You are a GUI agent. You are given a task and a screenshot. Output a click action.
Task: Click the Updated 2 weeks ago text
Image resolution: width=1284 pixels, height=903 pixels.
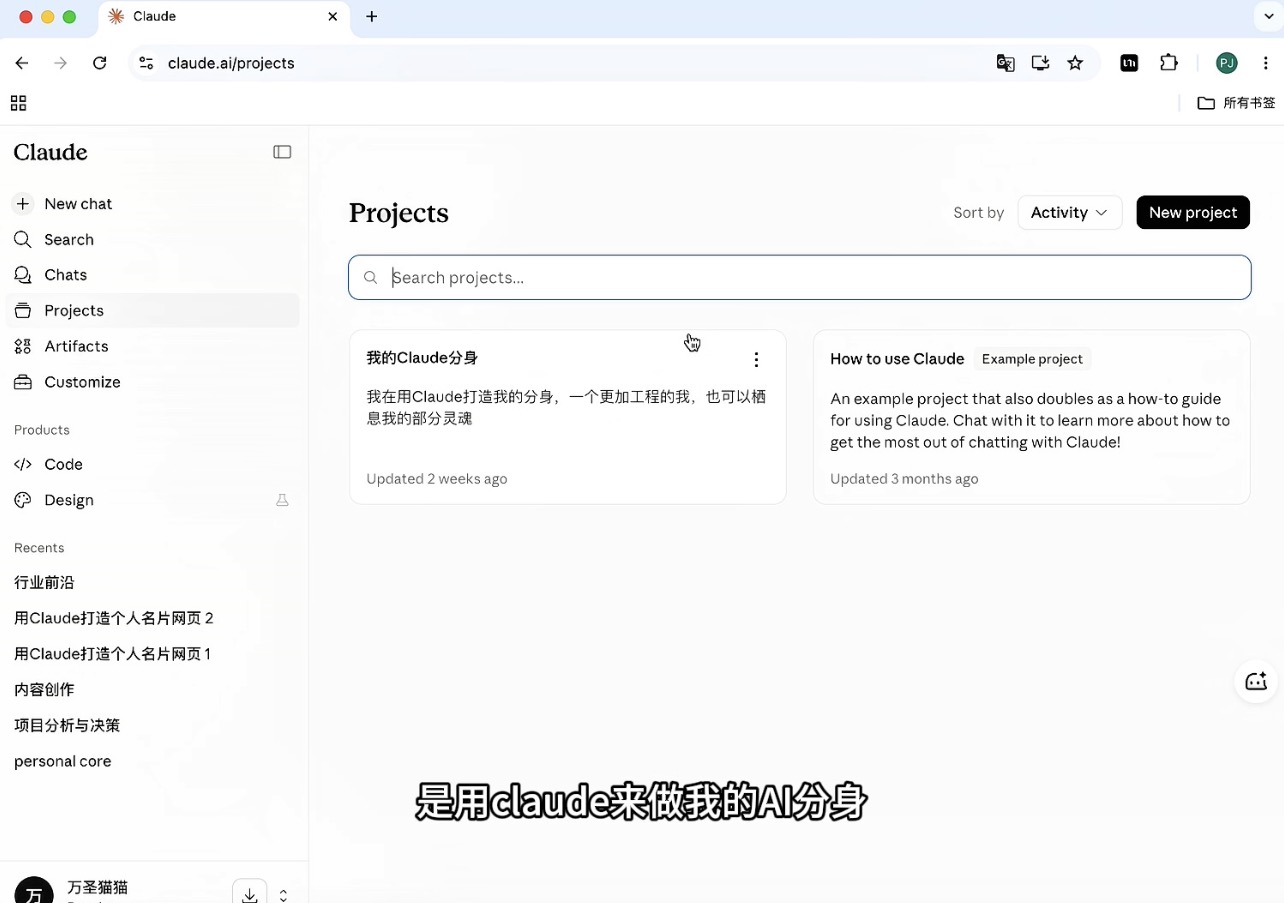pos(437,479)
